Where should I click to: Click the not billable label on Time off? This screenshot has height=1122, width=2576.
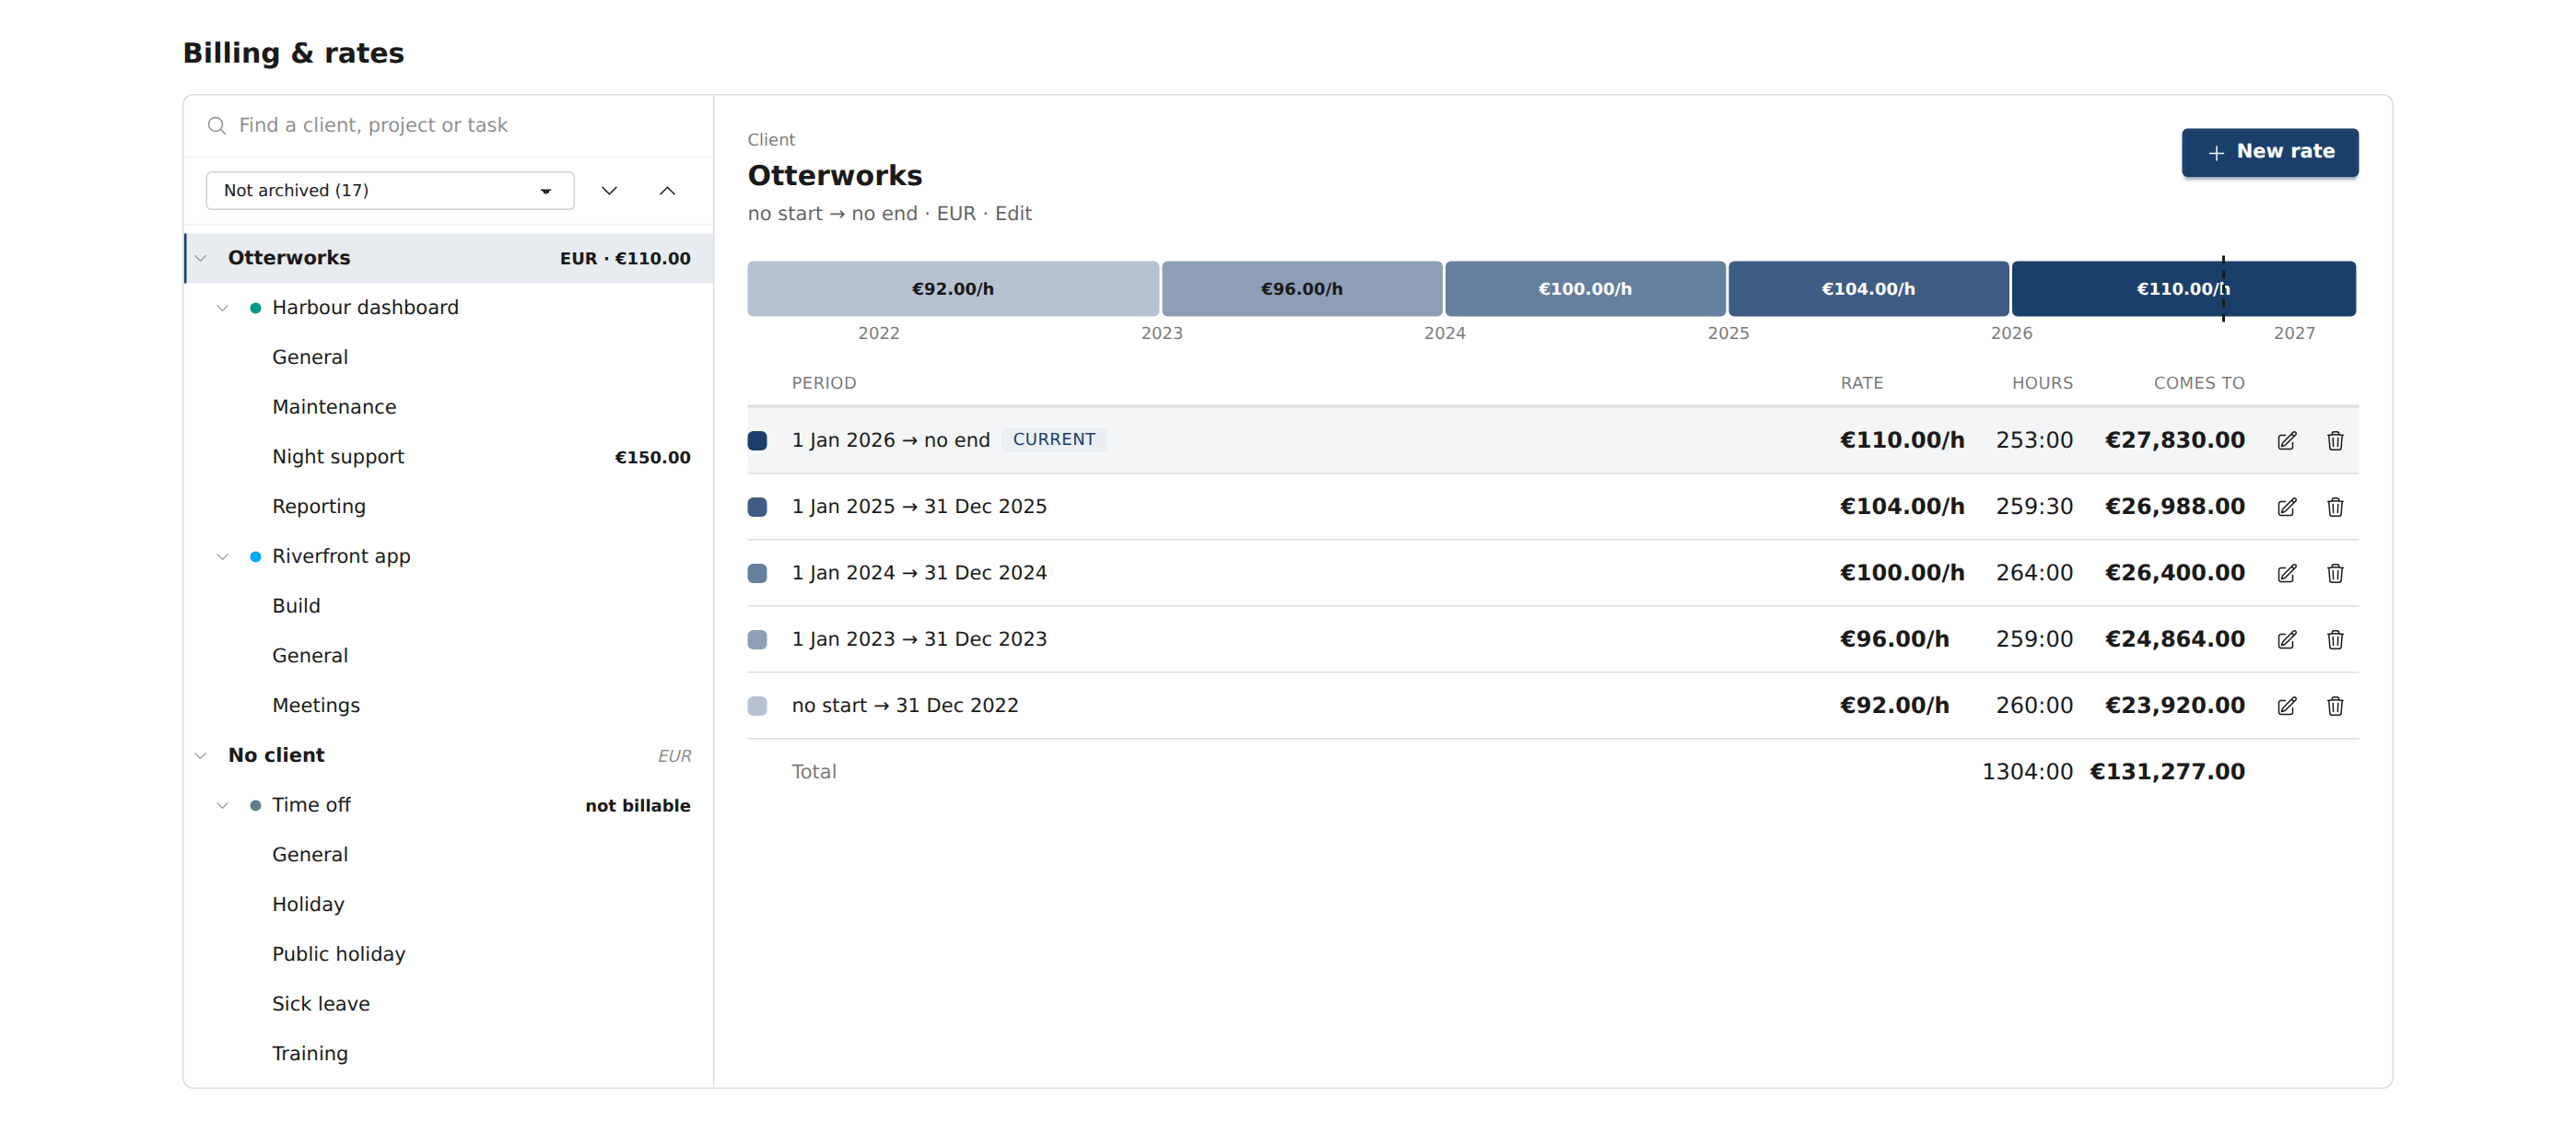638,805
